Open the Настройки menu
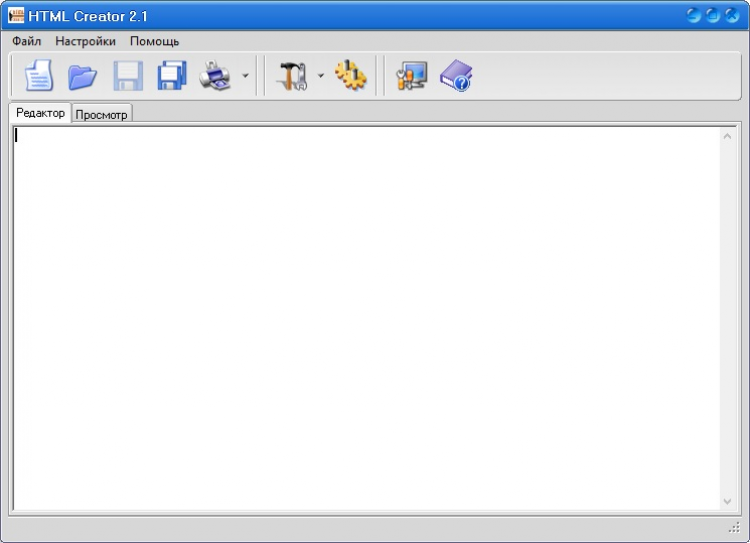 [85, 41]
